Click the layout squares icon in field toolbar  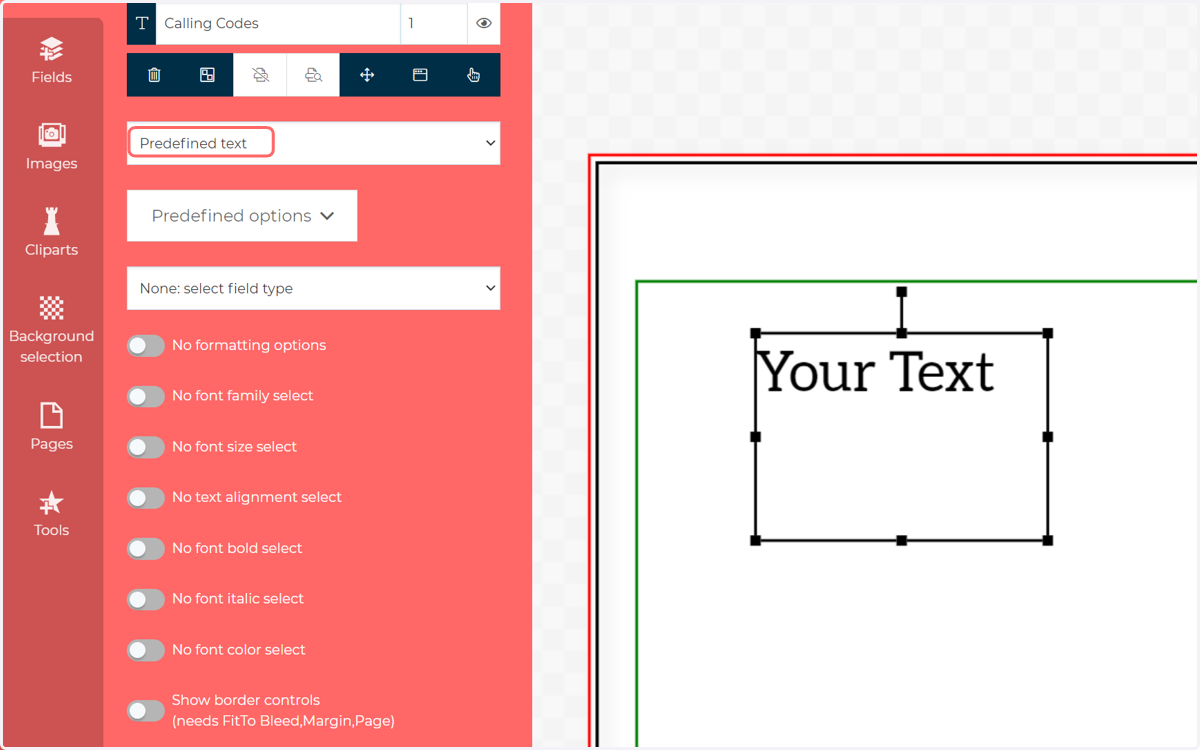207,75
